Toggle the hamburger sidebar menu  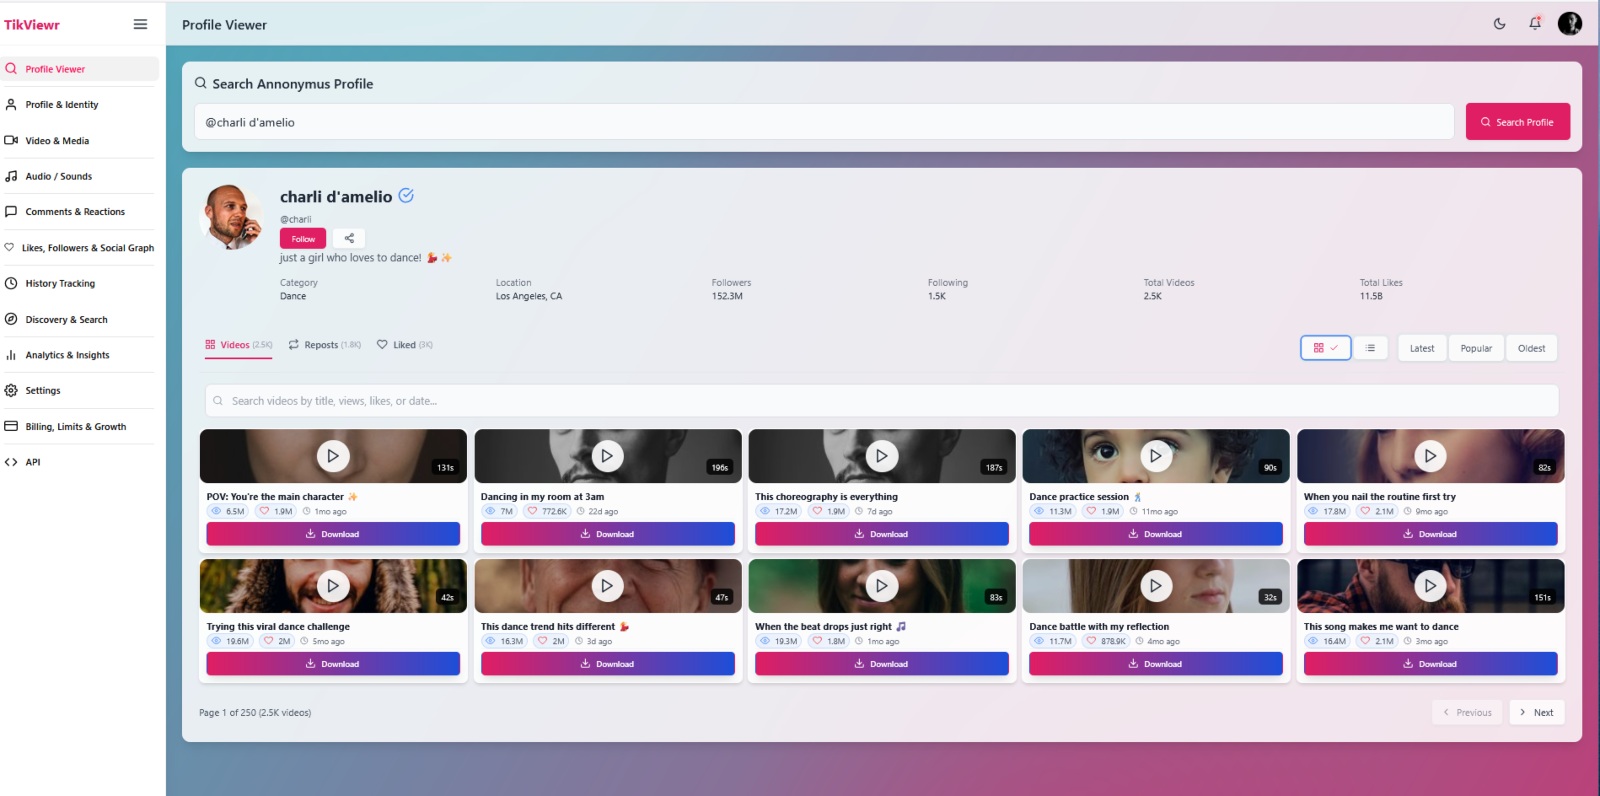tap(140, 24)
